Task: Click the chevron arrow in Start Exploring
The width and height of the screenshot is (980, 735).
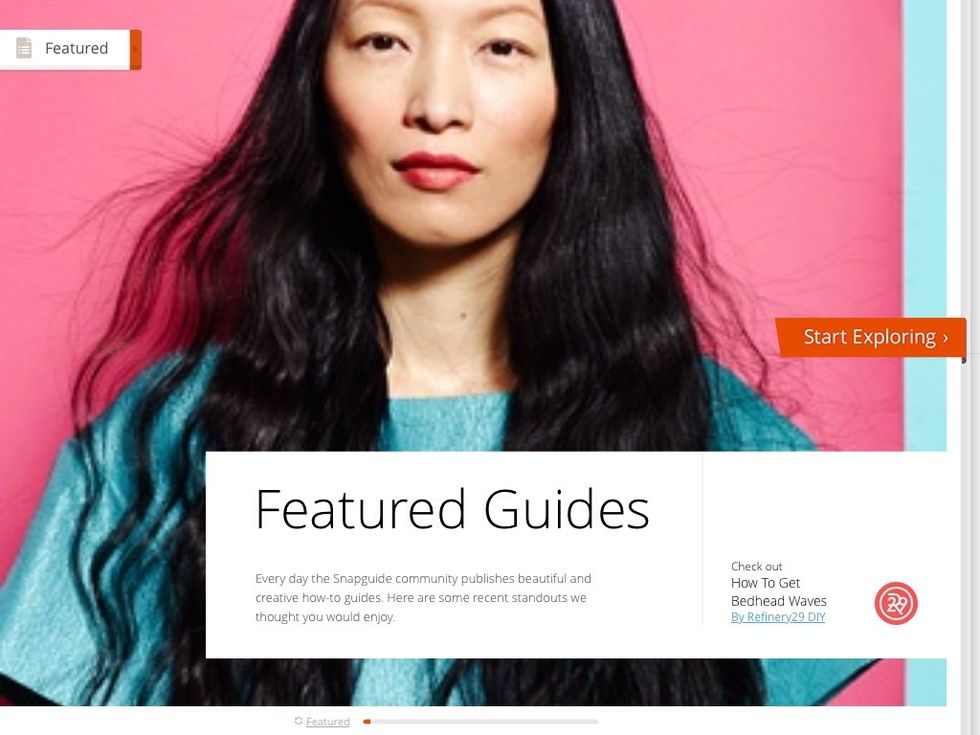Action: click(945, 338)
